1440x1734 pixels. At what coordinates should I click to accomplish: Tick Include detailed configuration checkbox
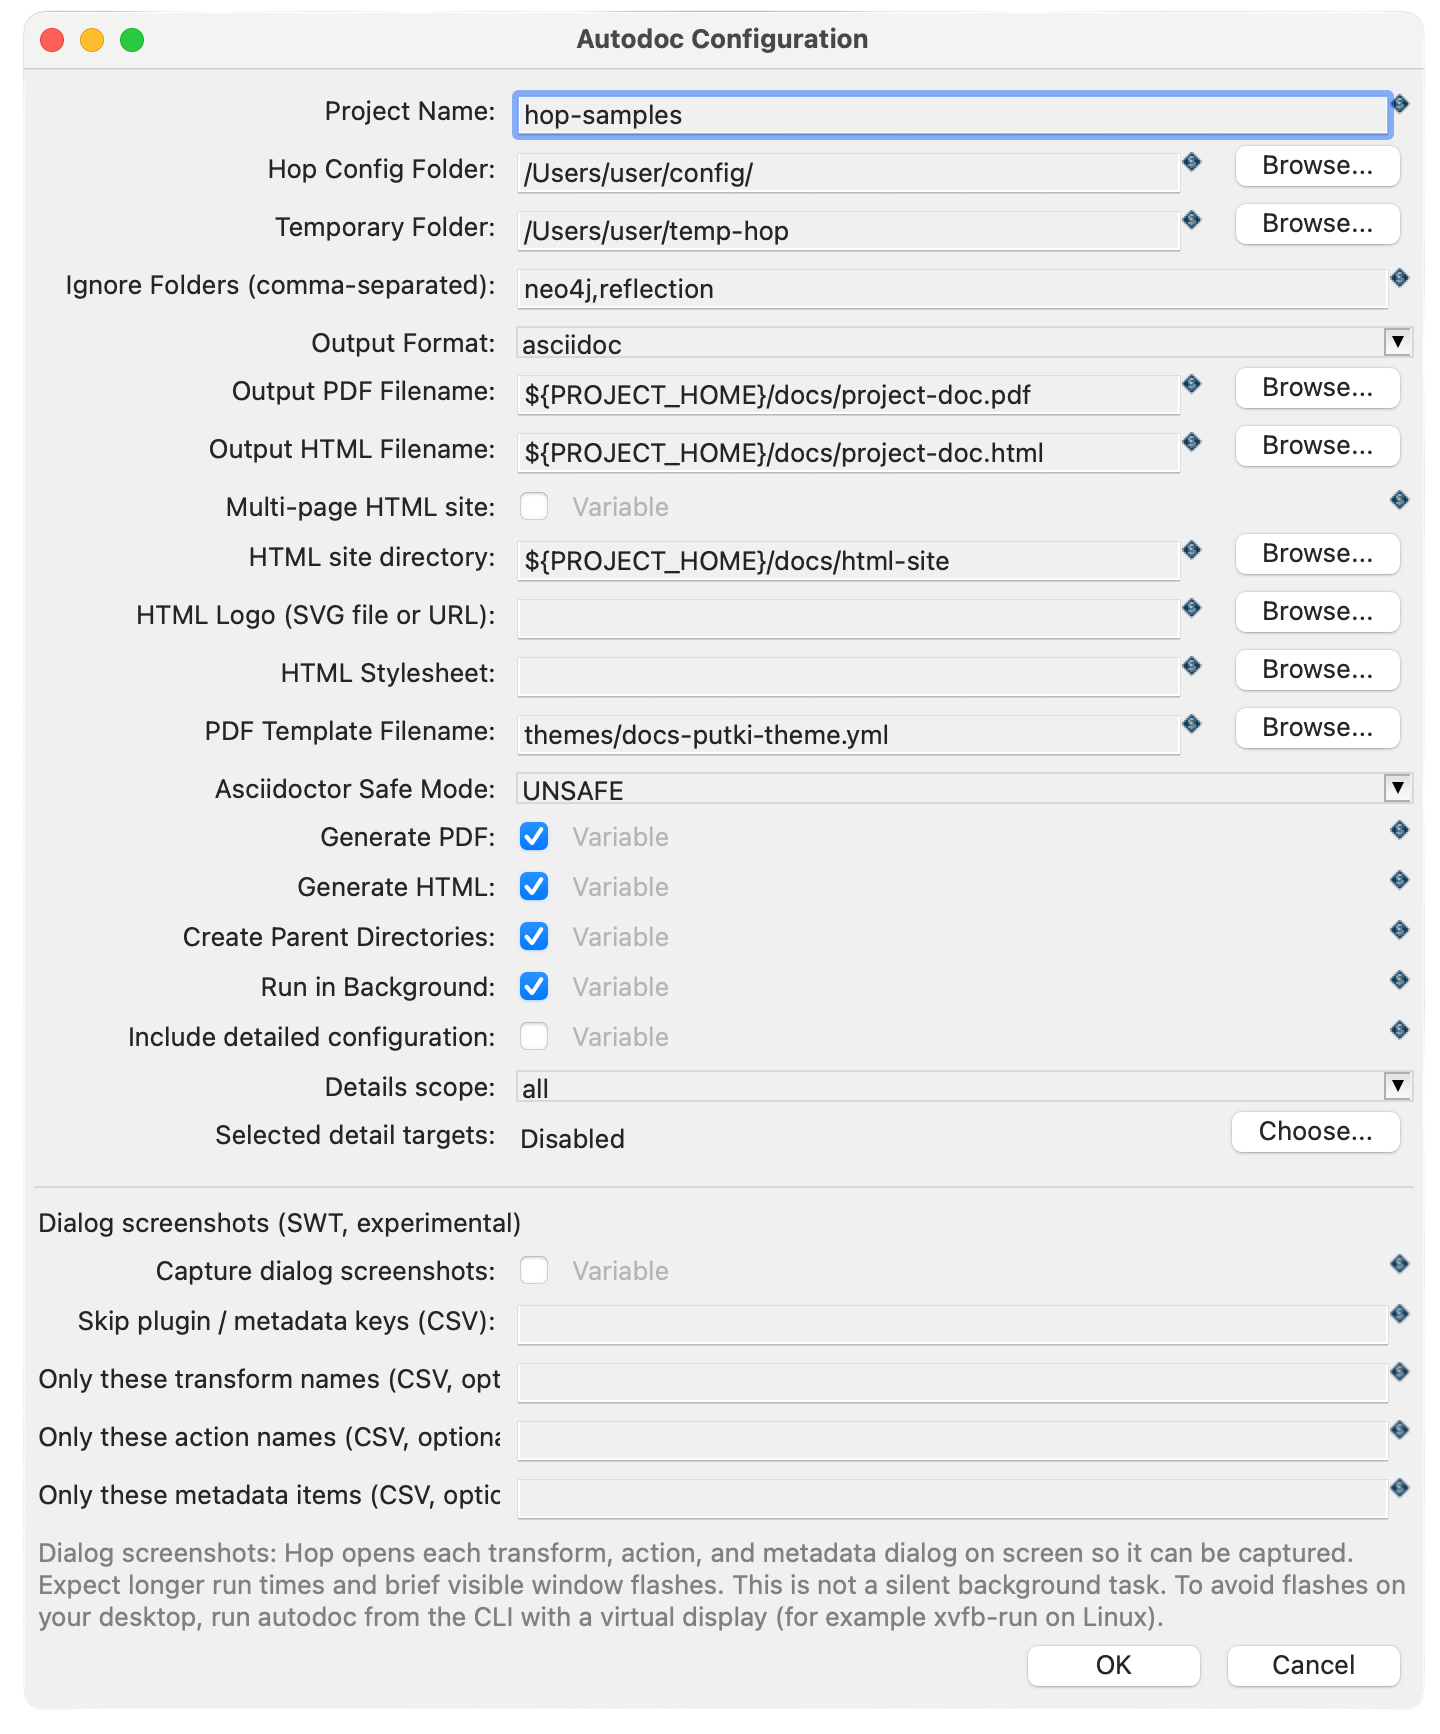[534, 1036]
